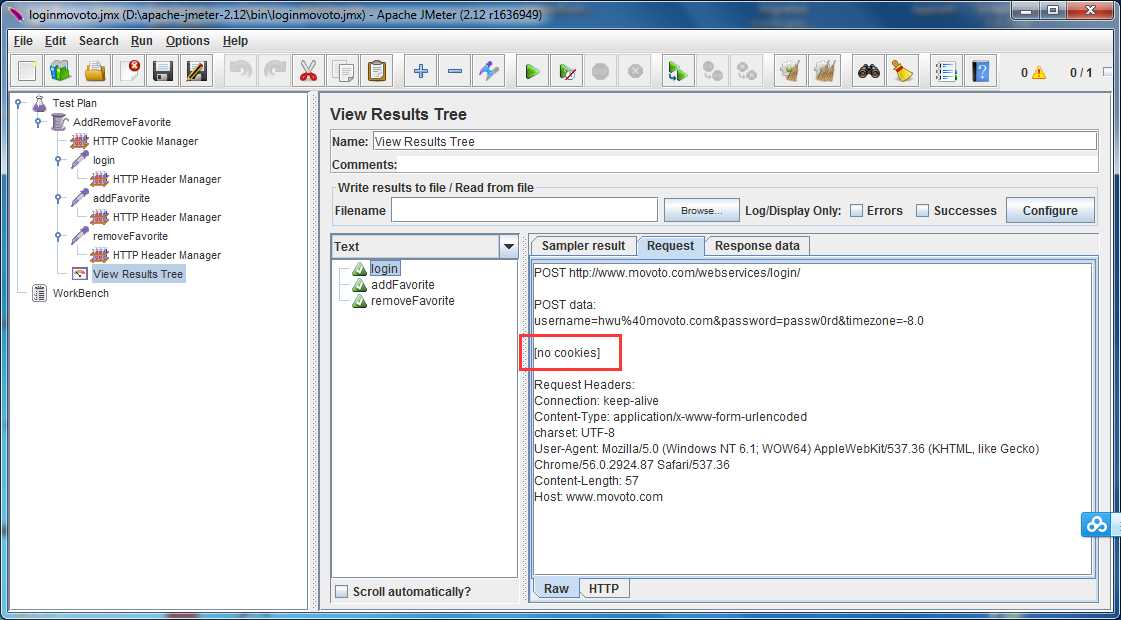Click the Remote Shutdown All icon
Viewport: 1121px width, 620px height.
point(746,71)
